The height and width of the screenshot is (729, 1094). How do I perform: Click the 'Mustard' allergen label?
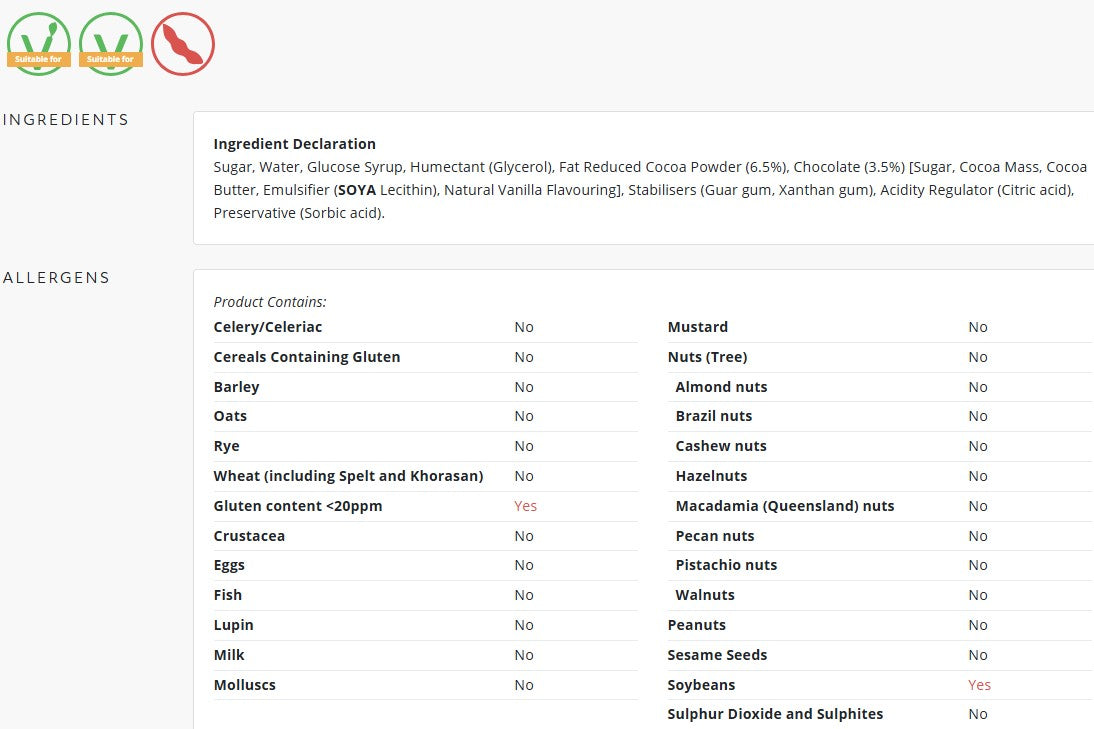click(697, 327)
